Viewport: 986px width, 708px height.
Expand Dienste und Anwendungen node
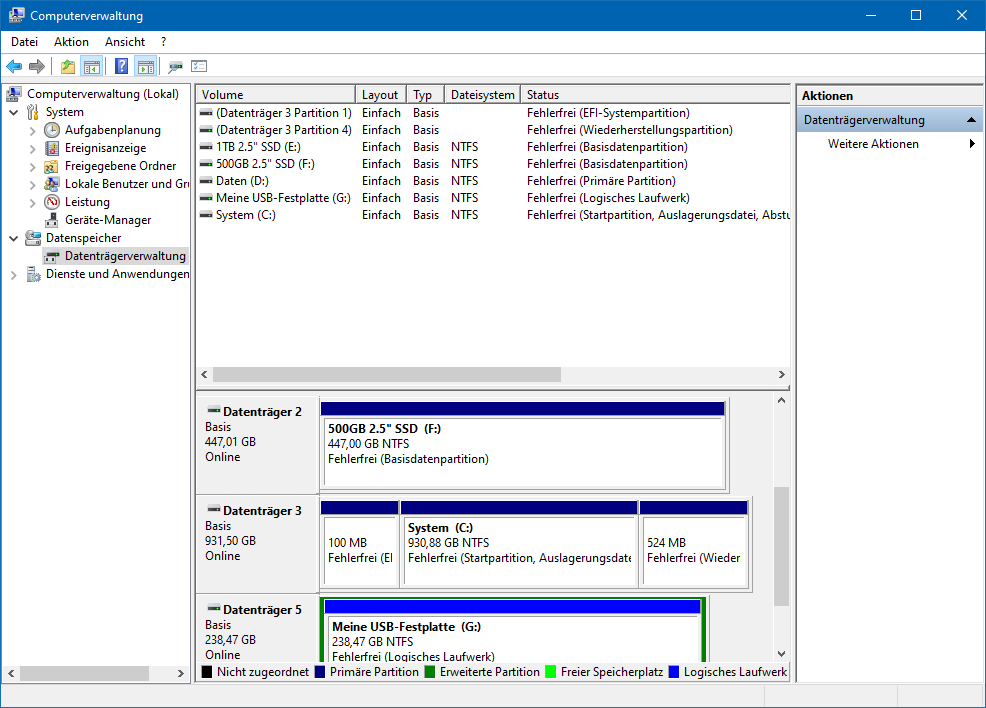(x=13, y=275)
